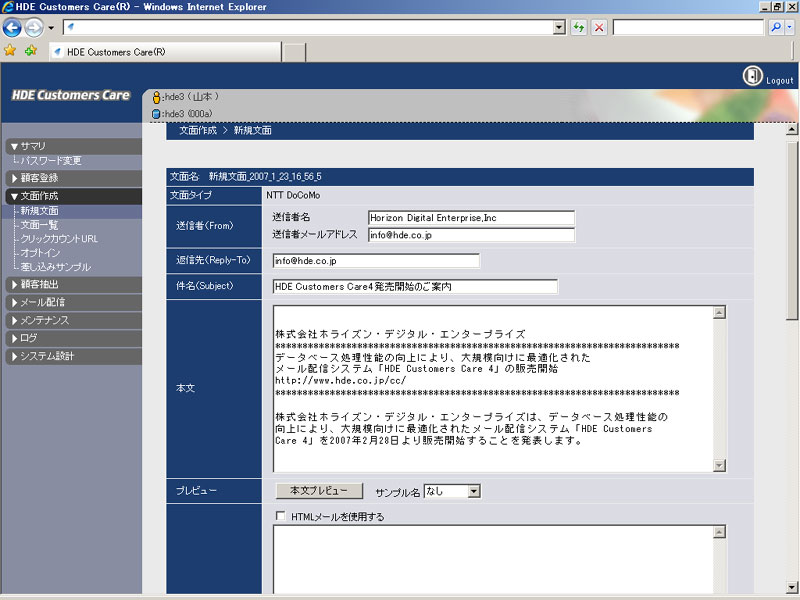Viewport: 800px width, 600px height.
Task: Click the Favorites star icon
Action: 10,51
